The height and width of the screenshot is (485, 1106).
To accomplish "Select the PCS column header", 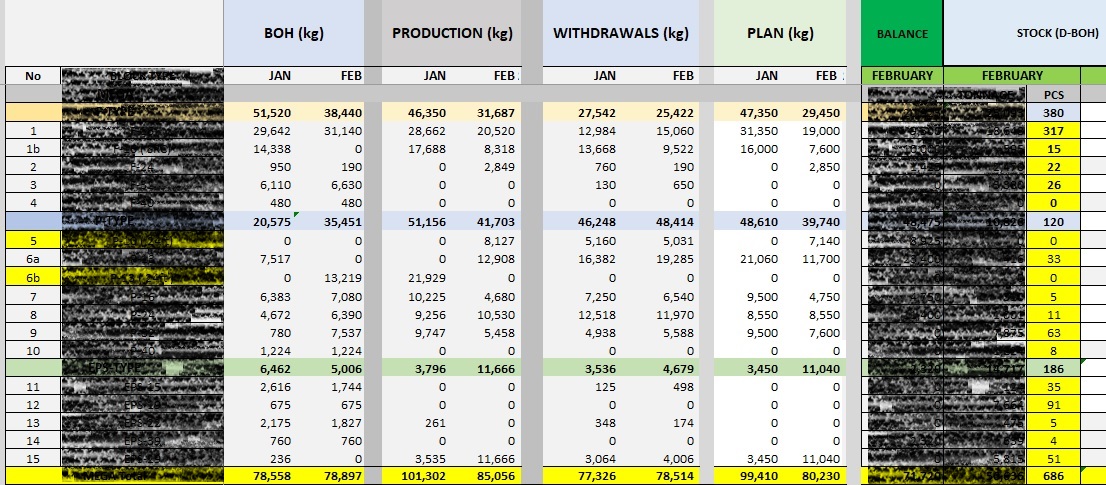I will coord(1055,94).
